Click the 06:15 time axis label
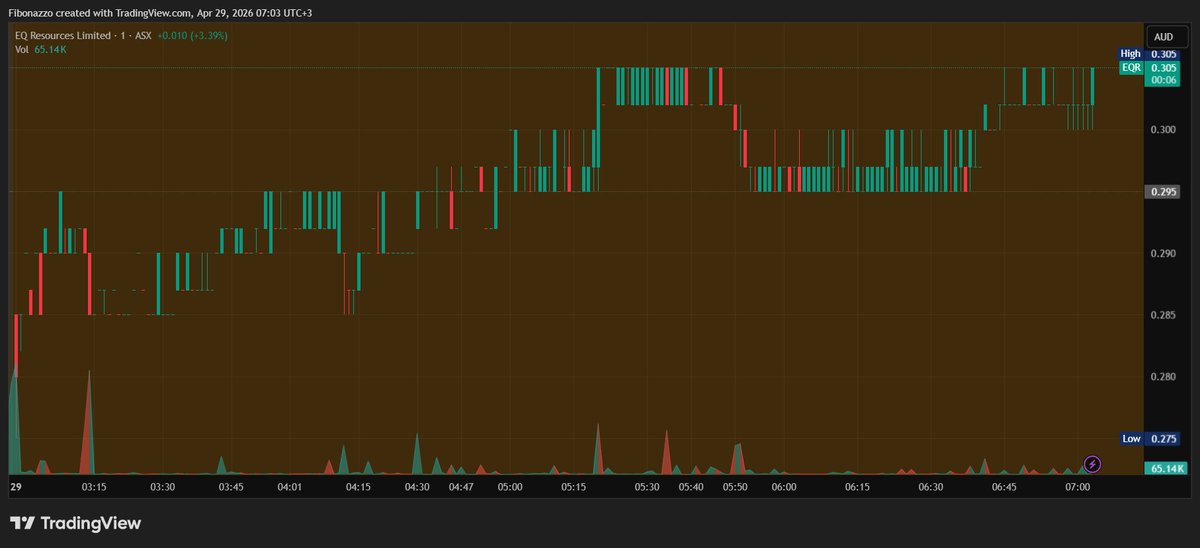 click(857, 487)
